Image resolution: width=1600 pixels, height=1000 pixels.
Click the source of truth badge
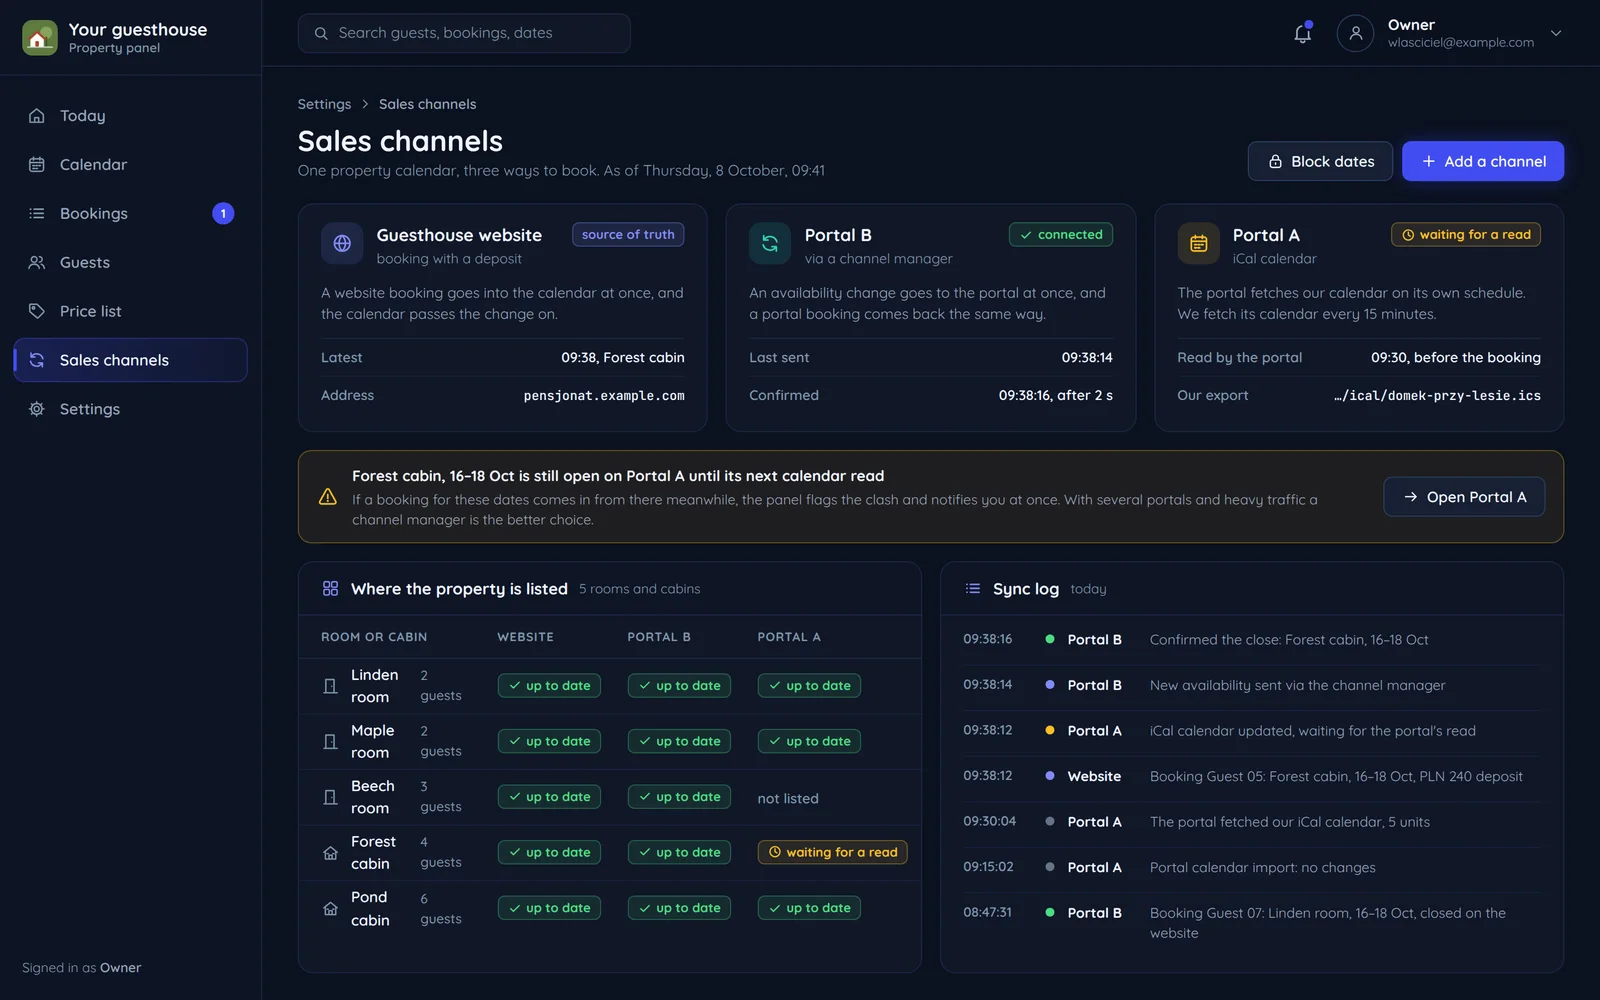pyautogui.click(x=628, y=234)
